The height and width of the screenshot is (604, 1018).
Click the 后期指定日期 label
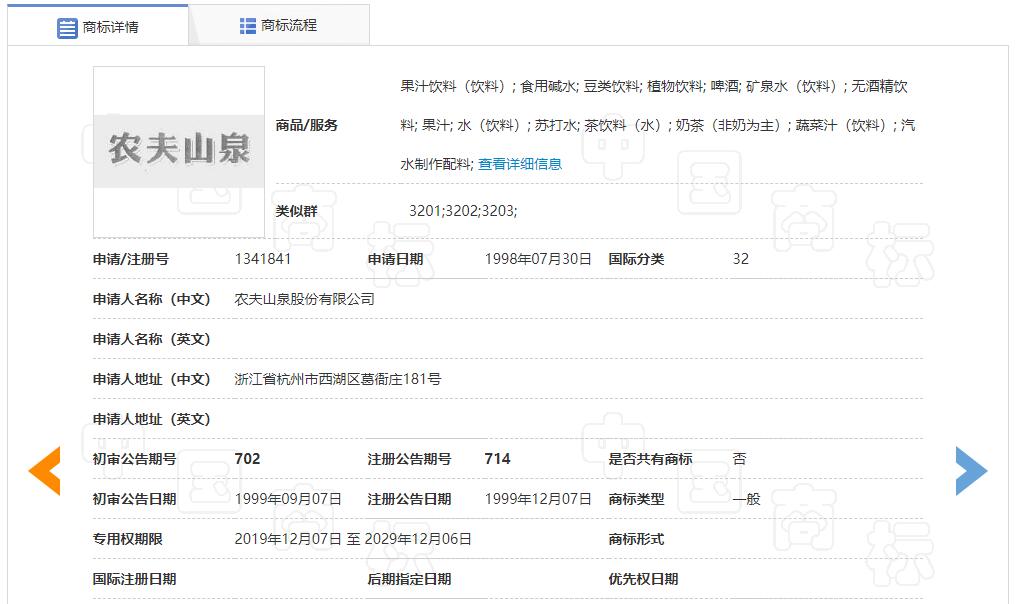[409, 579]
